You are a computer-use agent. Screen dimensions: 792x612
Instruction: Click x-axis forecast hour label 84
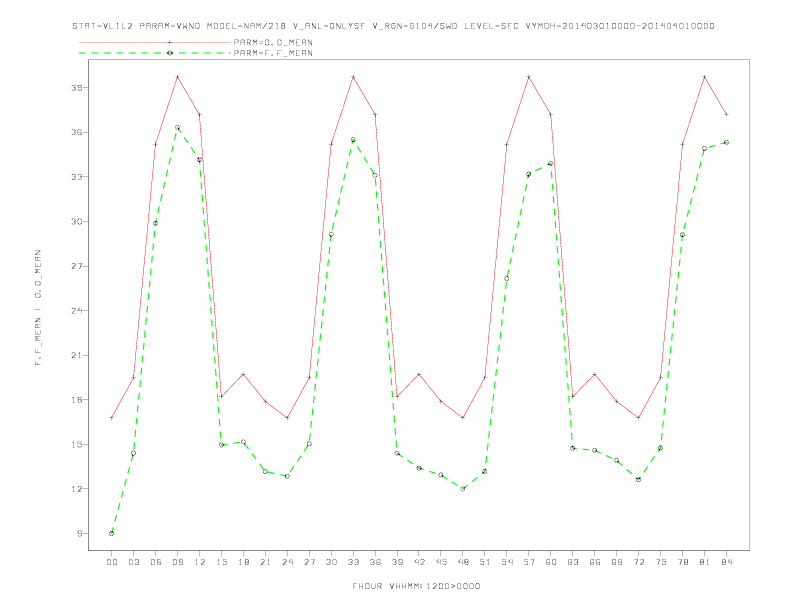(x=726, y=562)
